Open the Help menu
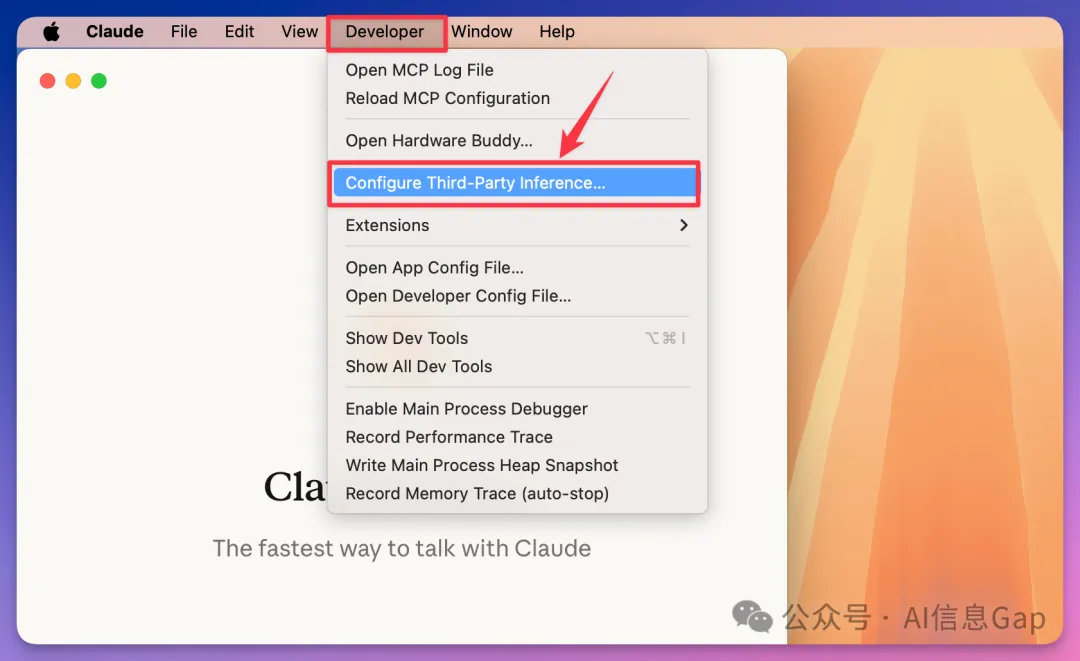 point(557,32)
